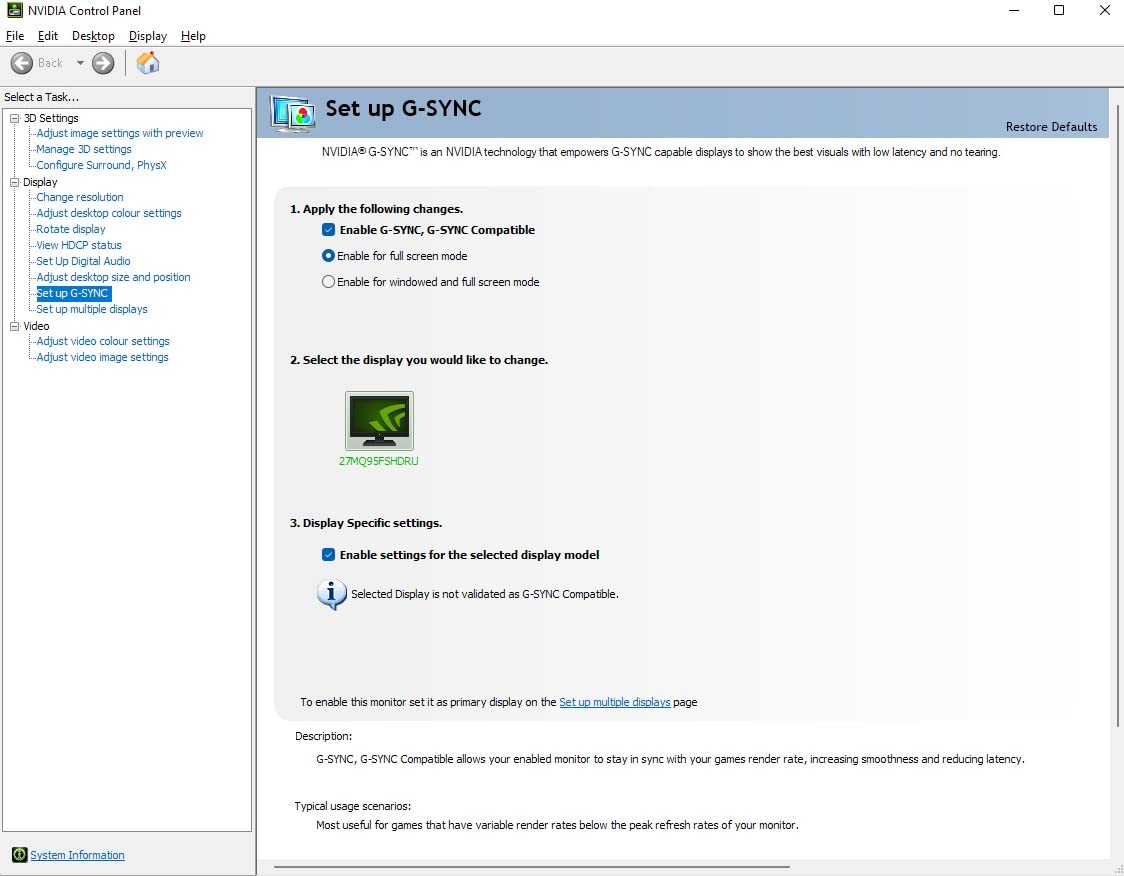This screenshot has height=876, width=1124.
Task: Open the Display menu
Action: [x=148, y=36]
